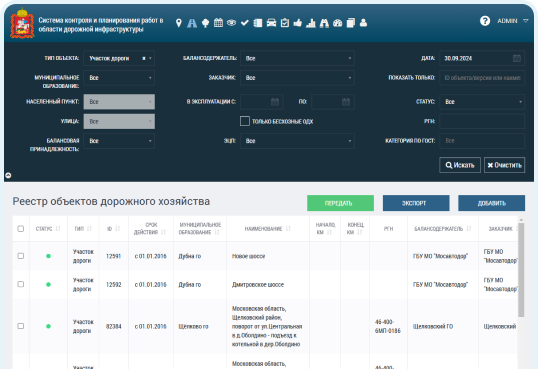Open the ЭЦП dropdown
Image resolution: width=538 pixels, height=369 pixels.
[x=297, y=141]
